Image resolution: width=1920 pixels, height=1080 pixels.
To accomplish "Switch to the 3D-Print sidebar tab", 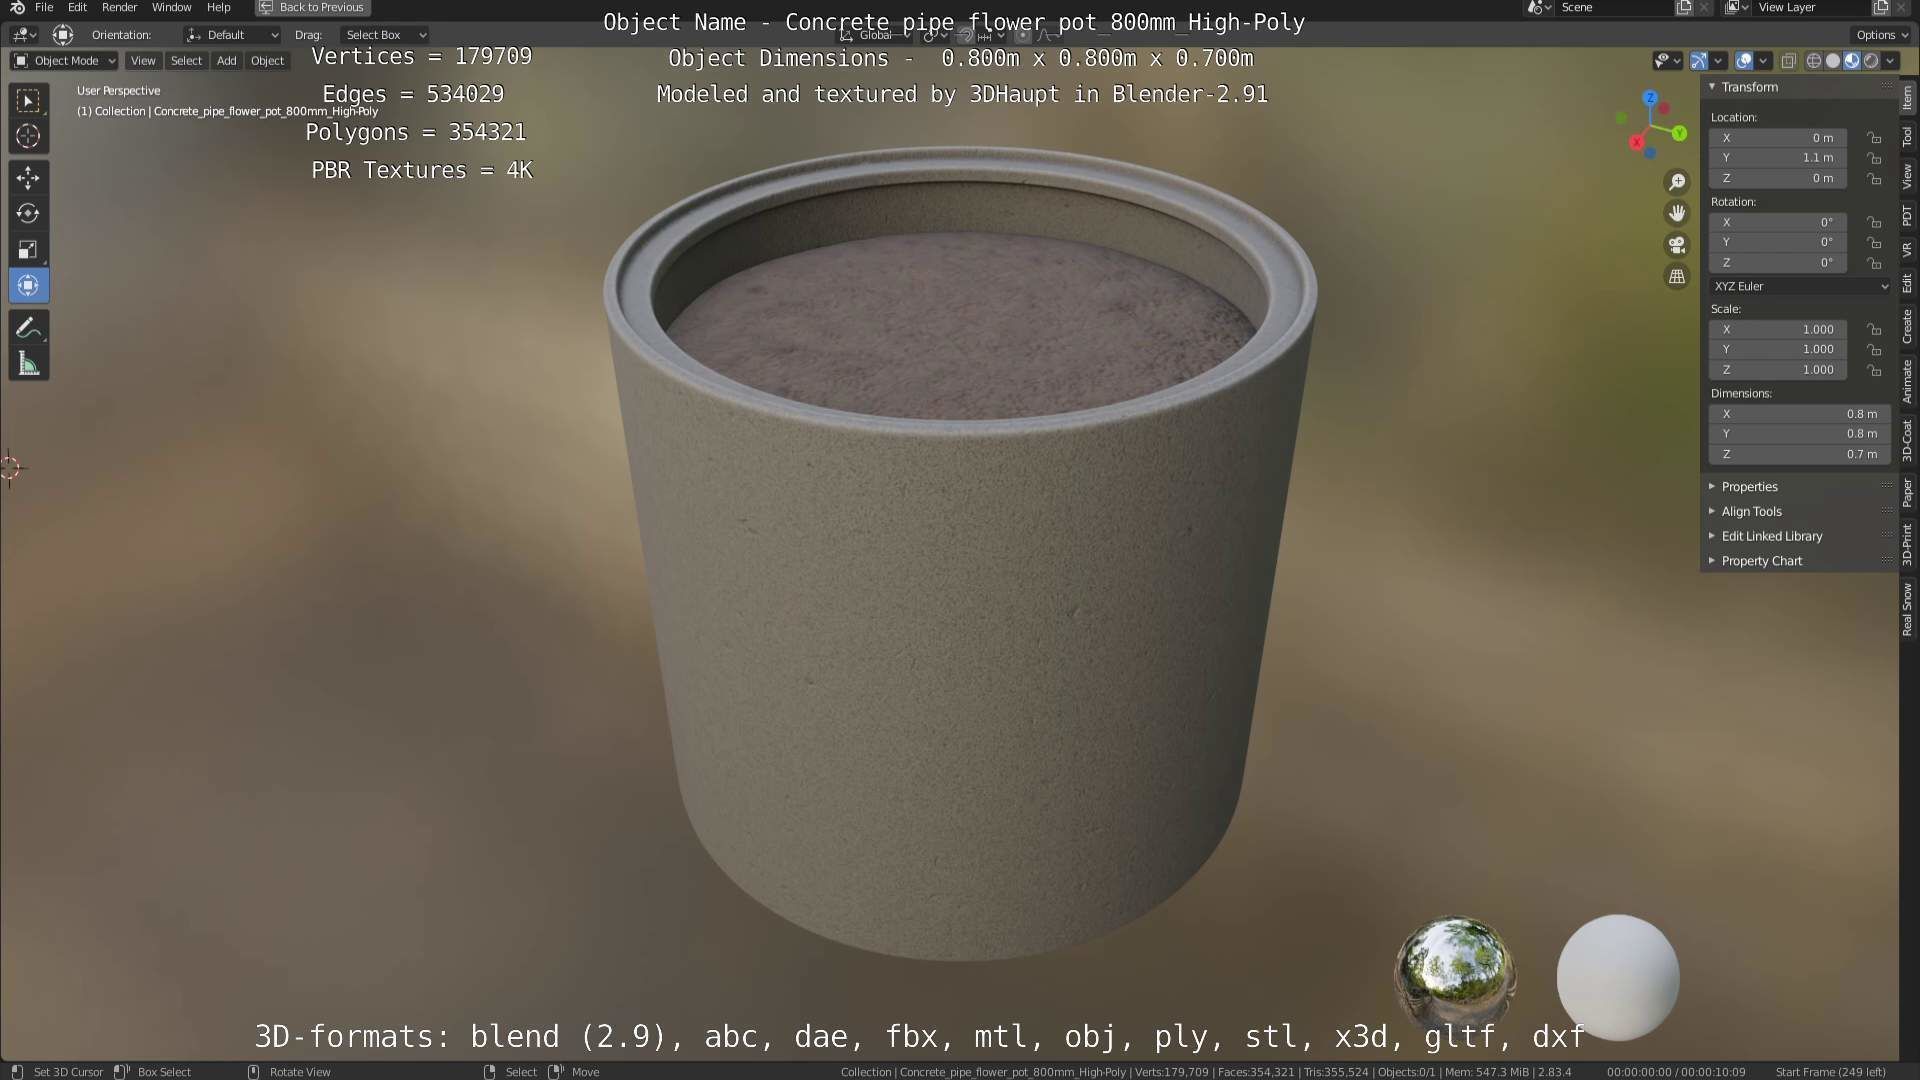I will click(1908, 544).
